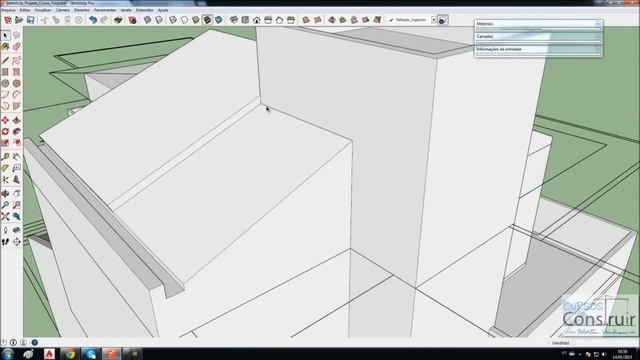
Task: Activate the Protractor tool
Action: click(5, 168)
